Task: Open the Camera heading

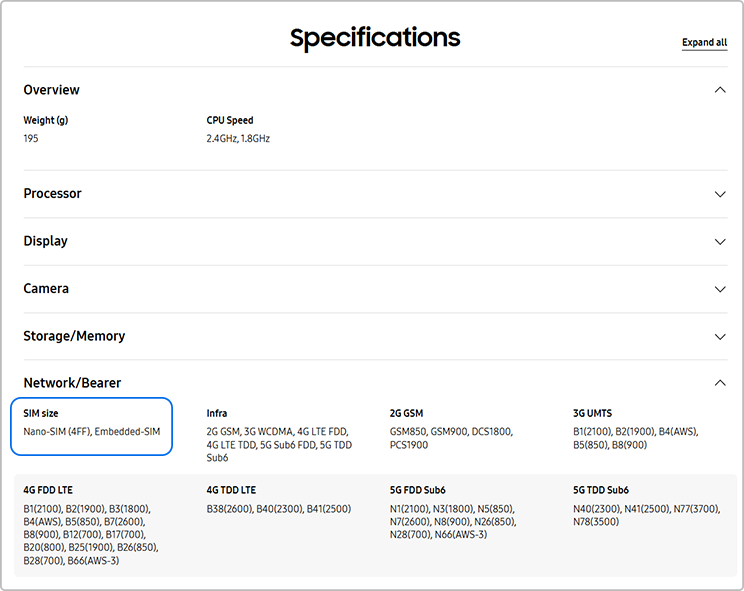Action: (46, 288)
